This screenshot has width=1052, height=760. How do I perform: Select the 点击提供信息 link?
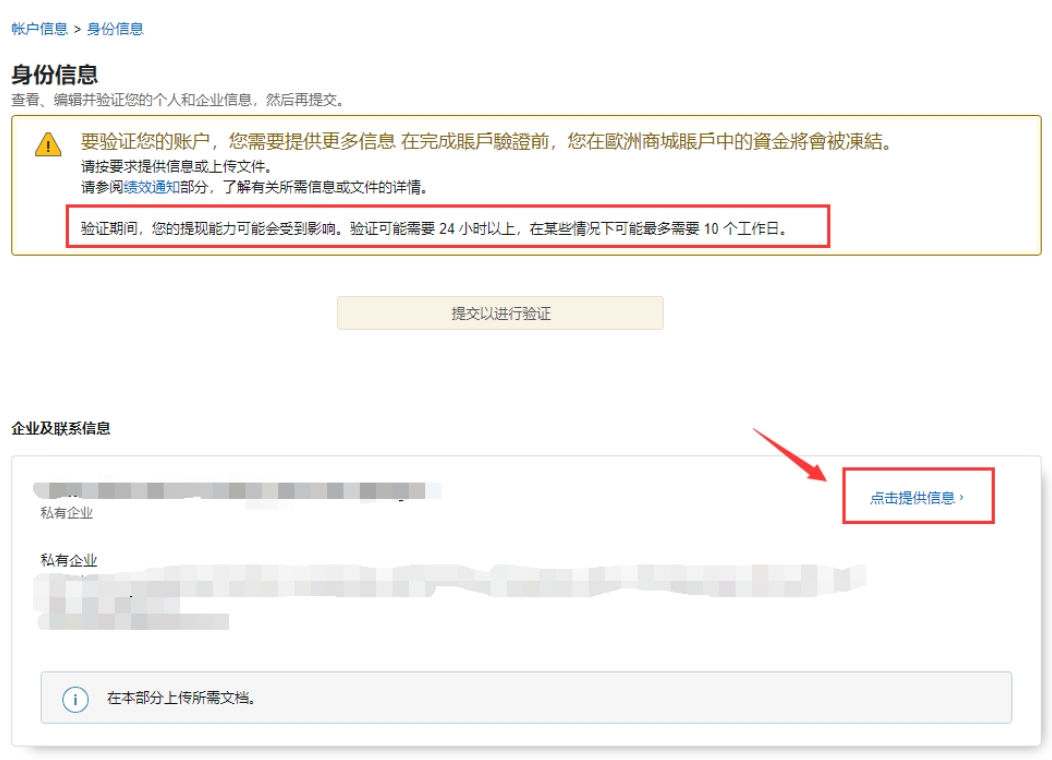pos(912,498)
